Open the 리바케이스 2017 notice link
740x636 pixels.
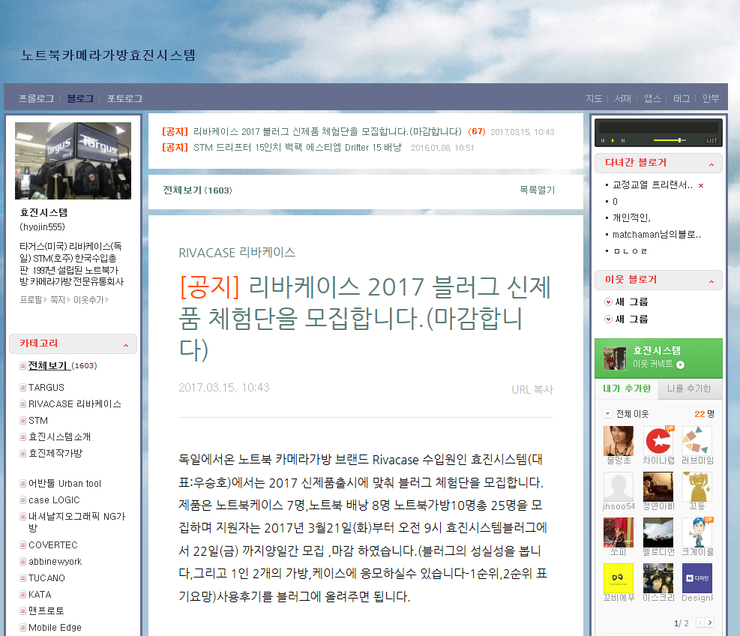pos(327,131)
